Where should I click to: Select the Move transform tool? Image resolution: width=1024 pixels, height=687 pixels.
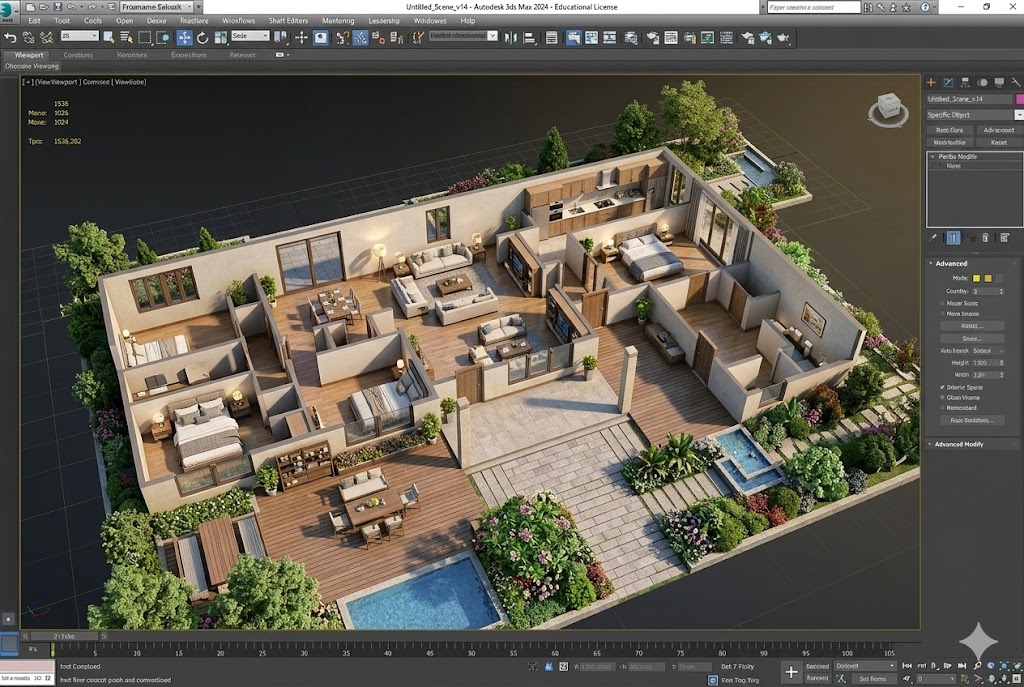pos(185,37)
